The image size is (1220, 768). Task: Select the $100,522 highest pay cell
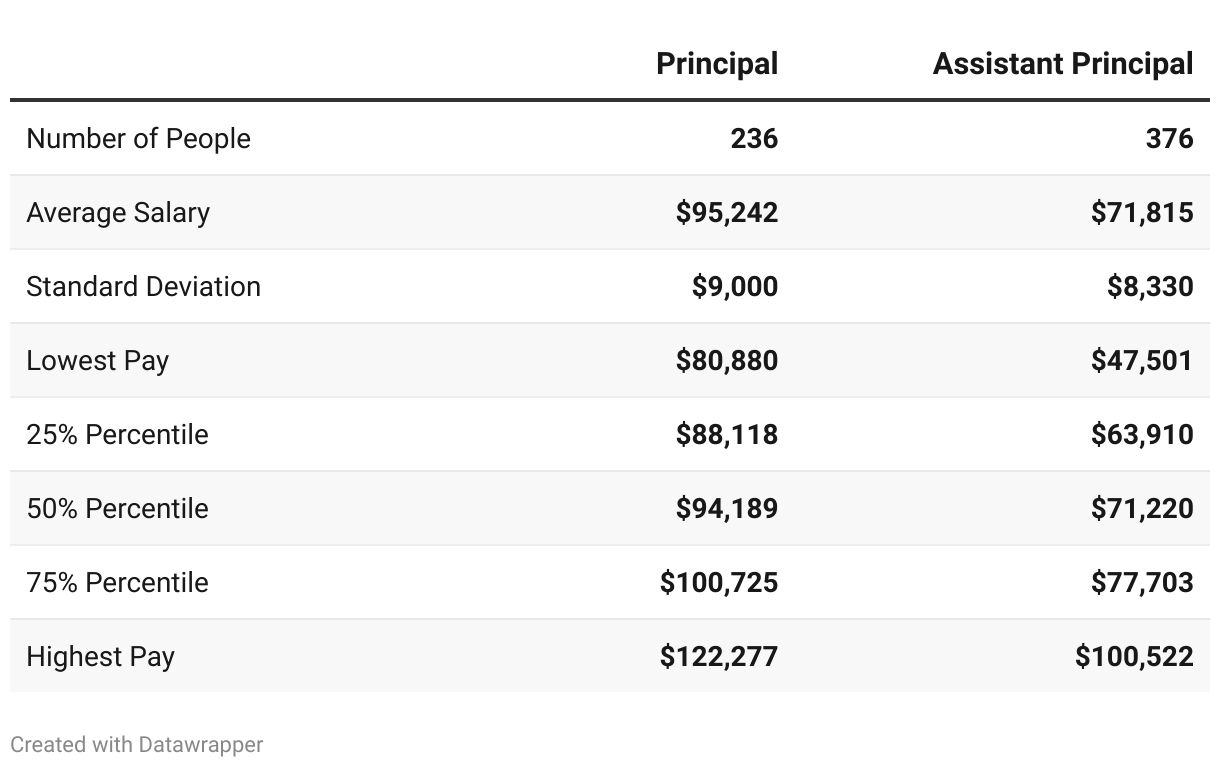tap(1134, 657)
